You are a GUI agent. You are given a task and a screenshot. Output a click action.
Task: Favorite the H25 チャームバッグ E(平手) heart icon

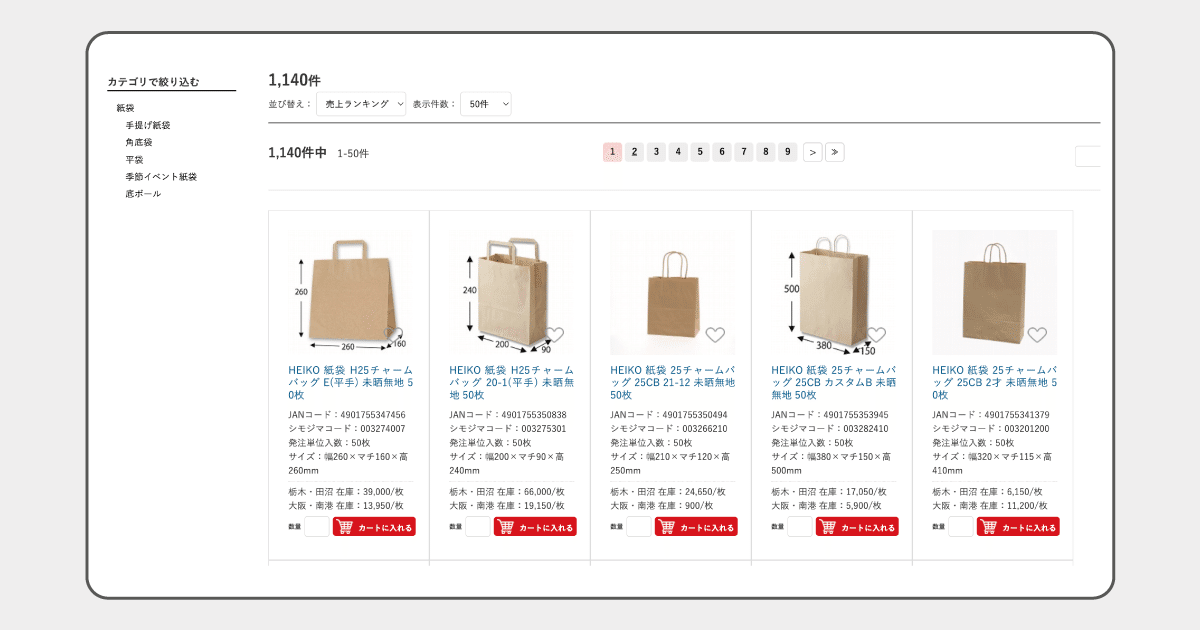(393, 334)
